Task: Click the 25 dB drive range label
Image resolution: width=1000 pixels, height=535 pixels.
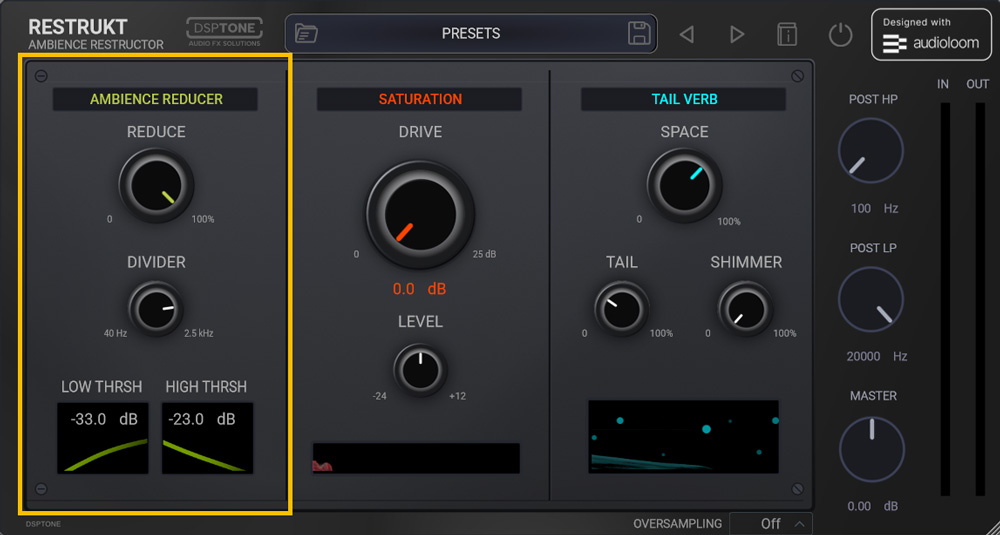Action: point(484,254)
